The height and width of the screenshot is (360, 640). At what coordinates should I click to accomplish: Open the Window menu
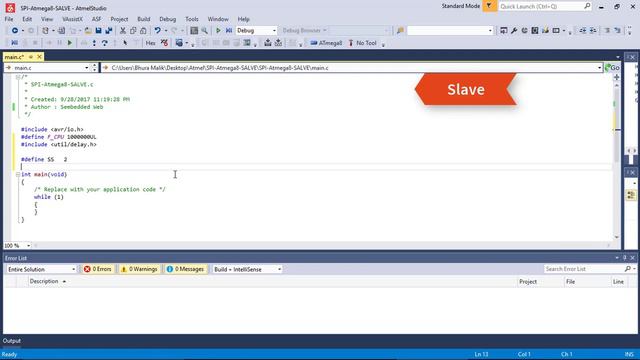(218, 19)
